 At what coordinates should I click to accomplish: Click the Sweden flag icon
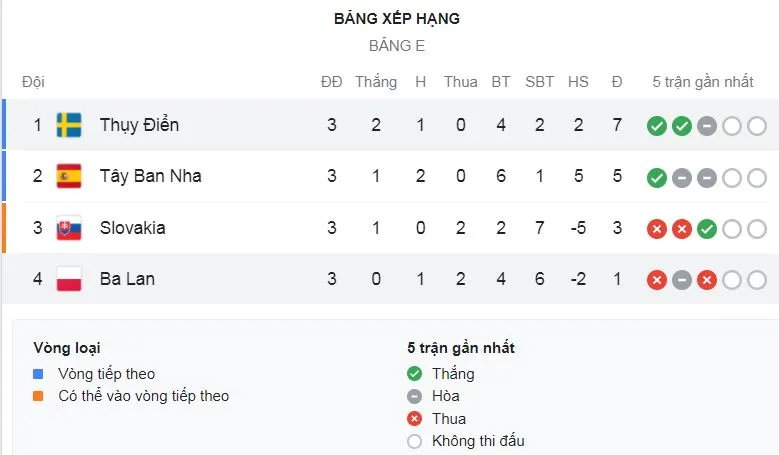pyautogui.click(x=69, y=125)
